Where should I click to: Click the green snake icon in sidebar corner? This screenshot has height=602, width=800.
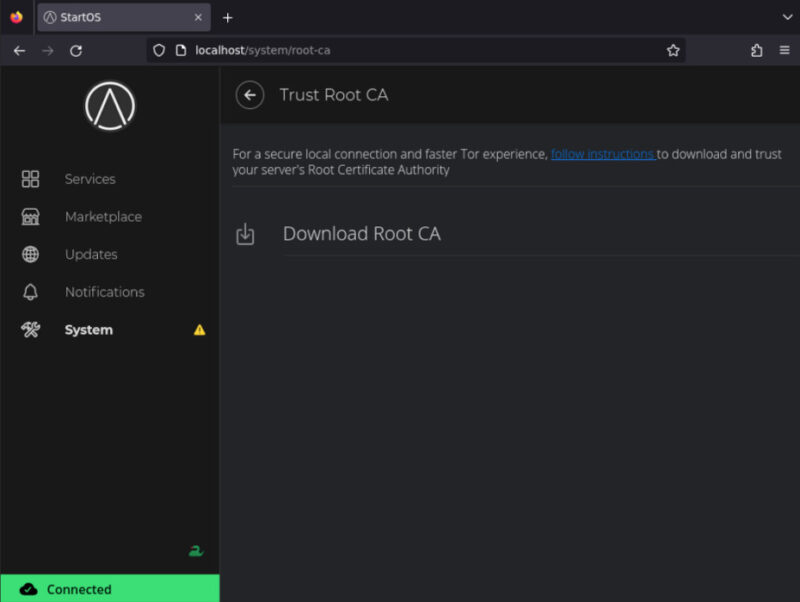[196, 550]
